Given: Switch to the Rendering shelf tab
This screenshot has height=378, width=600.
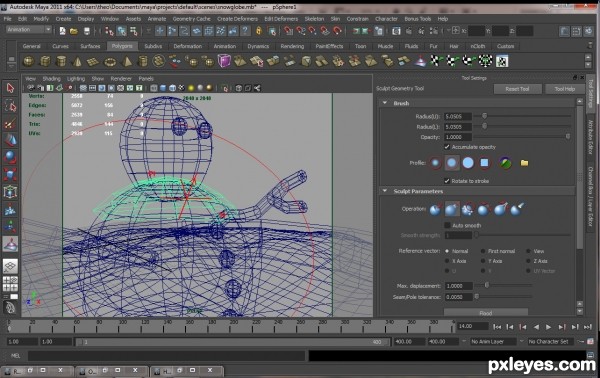Looking at the screenshot, I should 292,46.
